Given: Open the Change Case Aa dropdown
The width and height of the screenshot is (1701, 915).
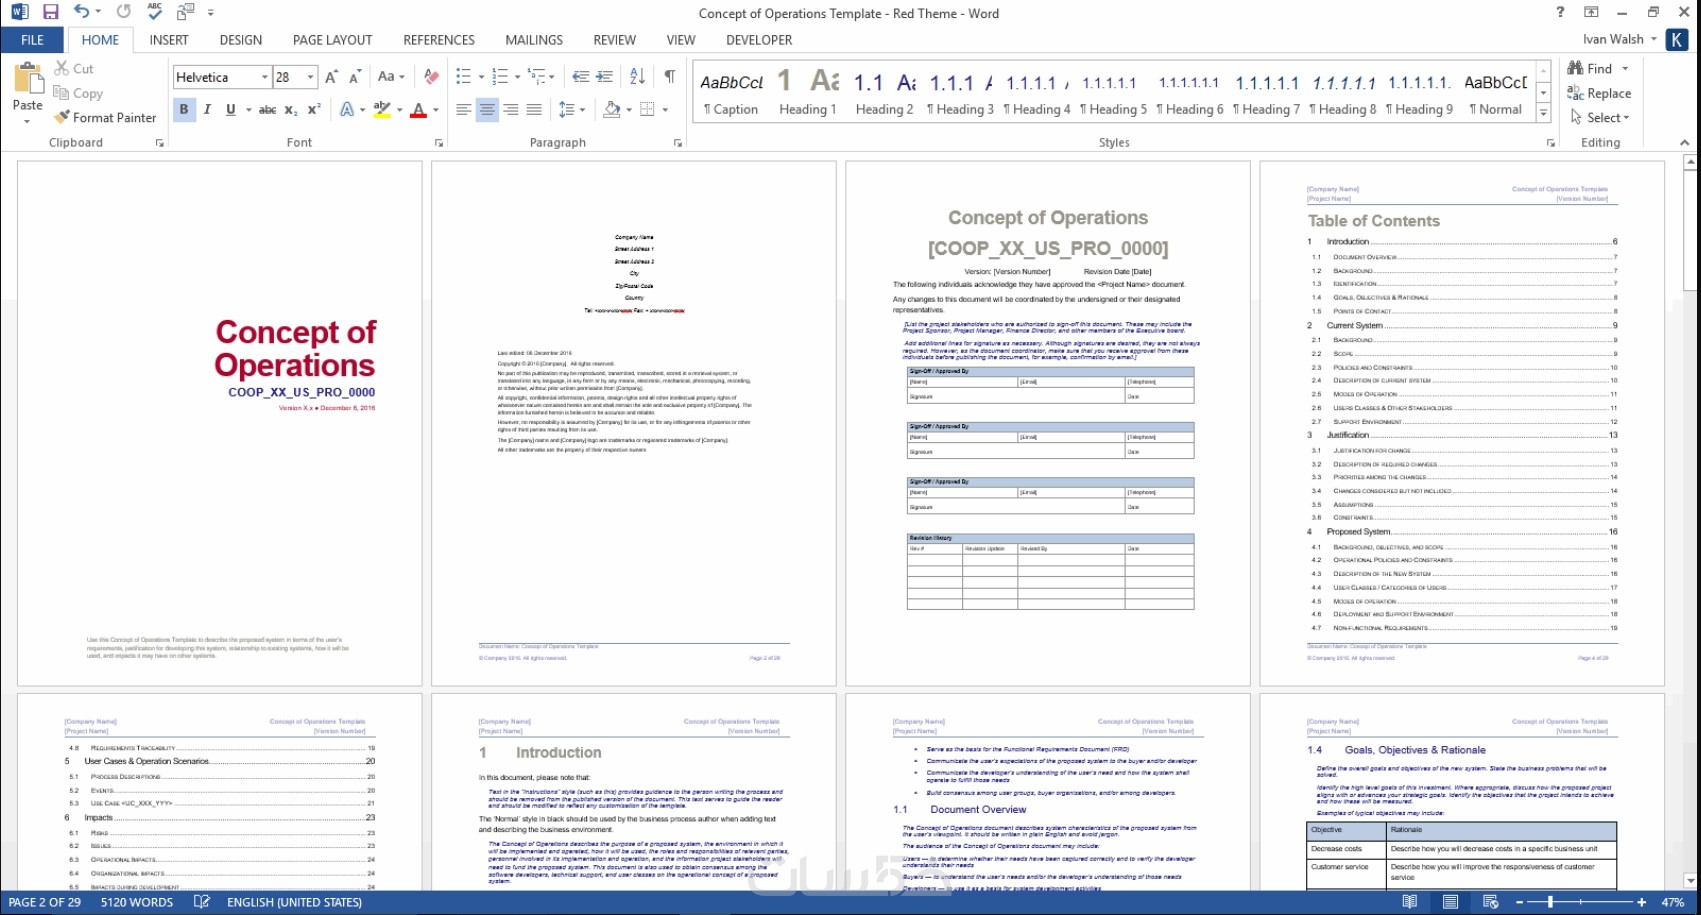Looking at the screenshot, I should [x=391, y=77].
